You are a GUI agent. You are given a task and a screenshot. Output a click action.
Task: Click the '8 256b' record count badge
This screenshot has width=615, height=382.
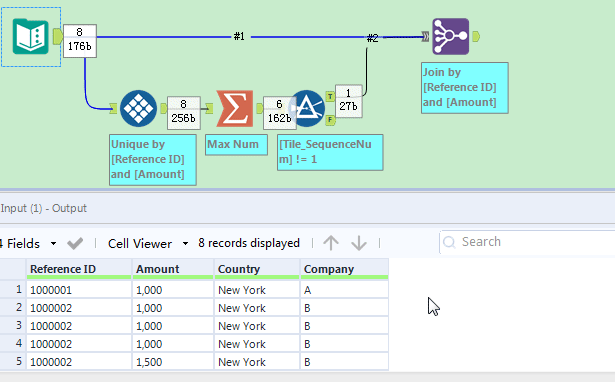point(184,113)
